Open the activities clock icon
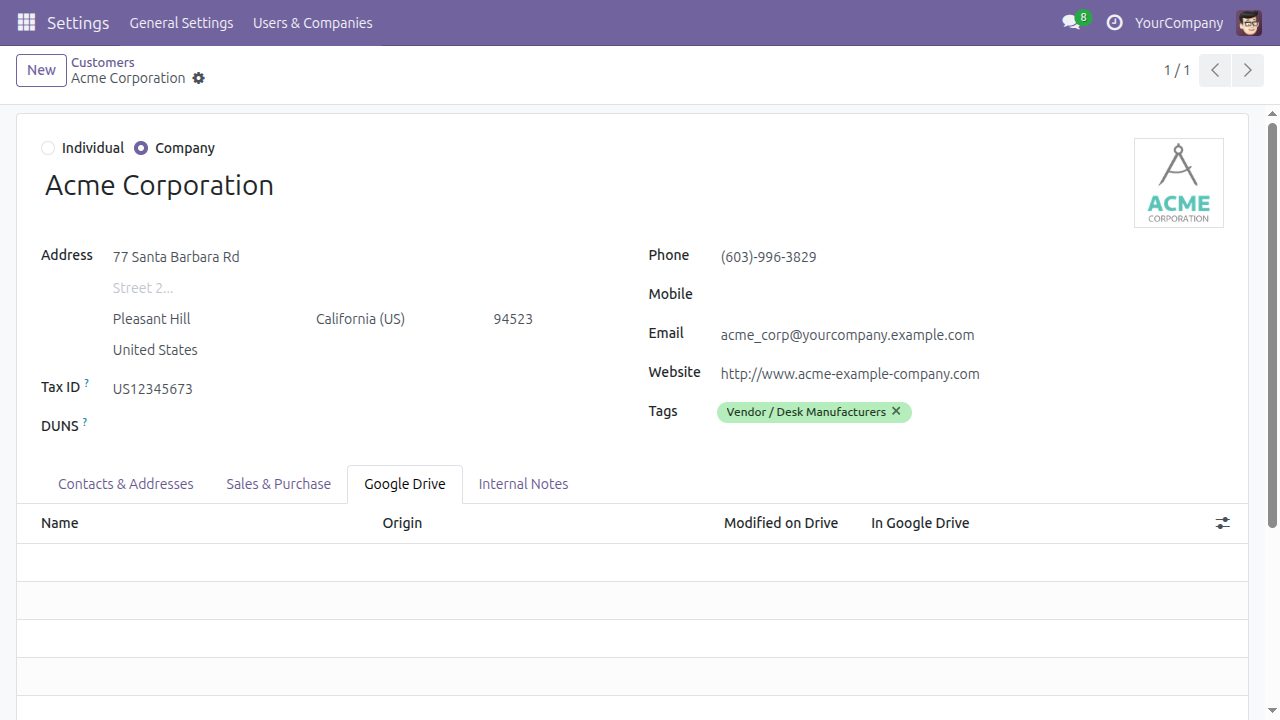Image resolution: width=1280 pixels, height=720 pixels. (x=1114, y=22)
